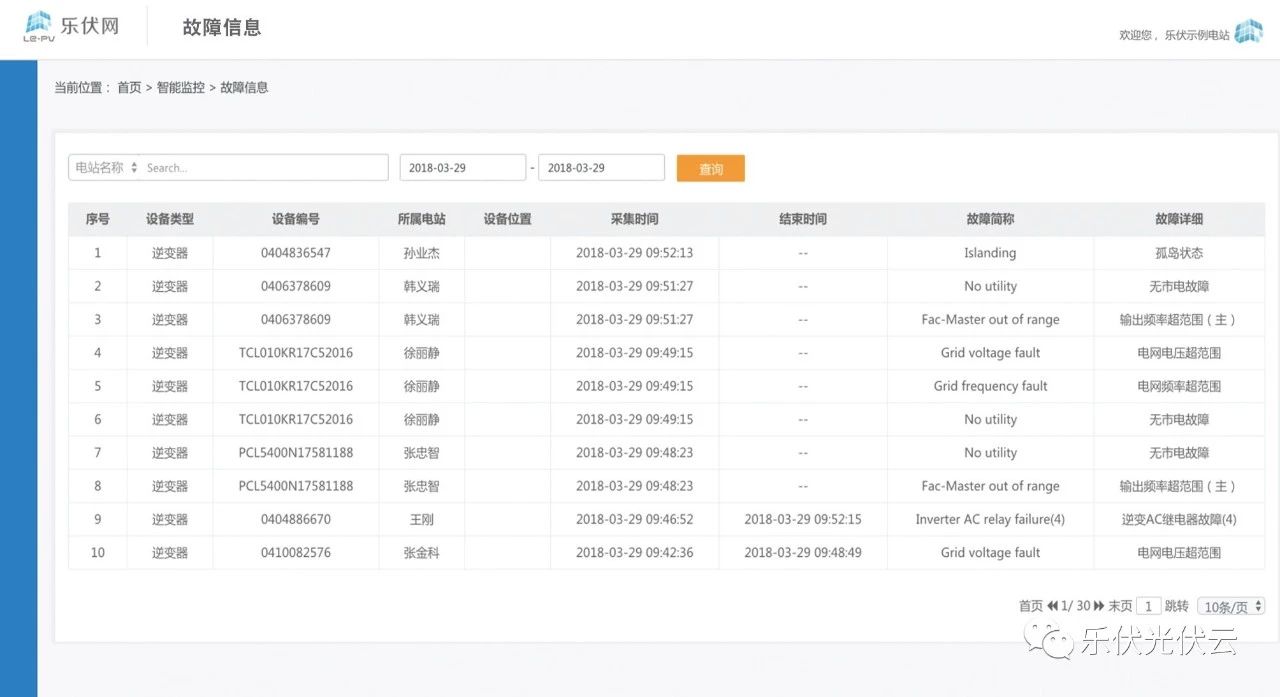The image size is (1280, 697).
Task: Click the page number jump input box
Action: [x=1149, y=606]
